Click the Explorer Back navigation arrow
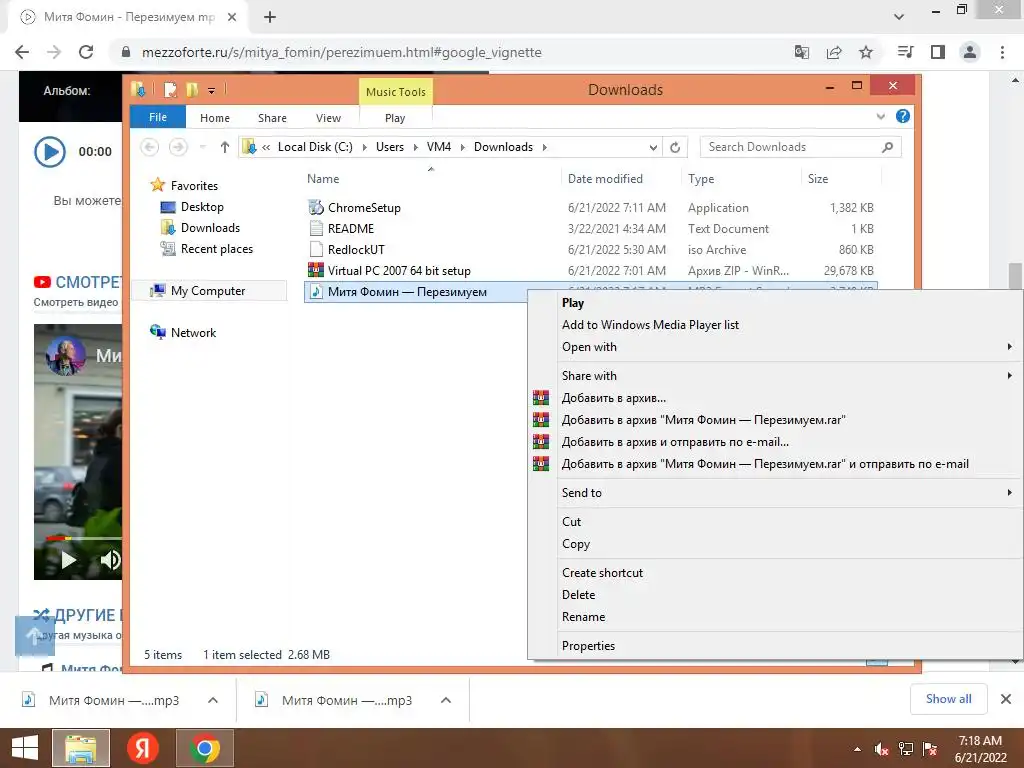Image resolution: width=1024 pixels, height=768 pixels. (150, 148)
